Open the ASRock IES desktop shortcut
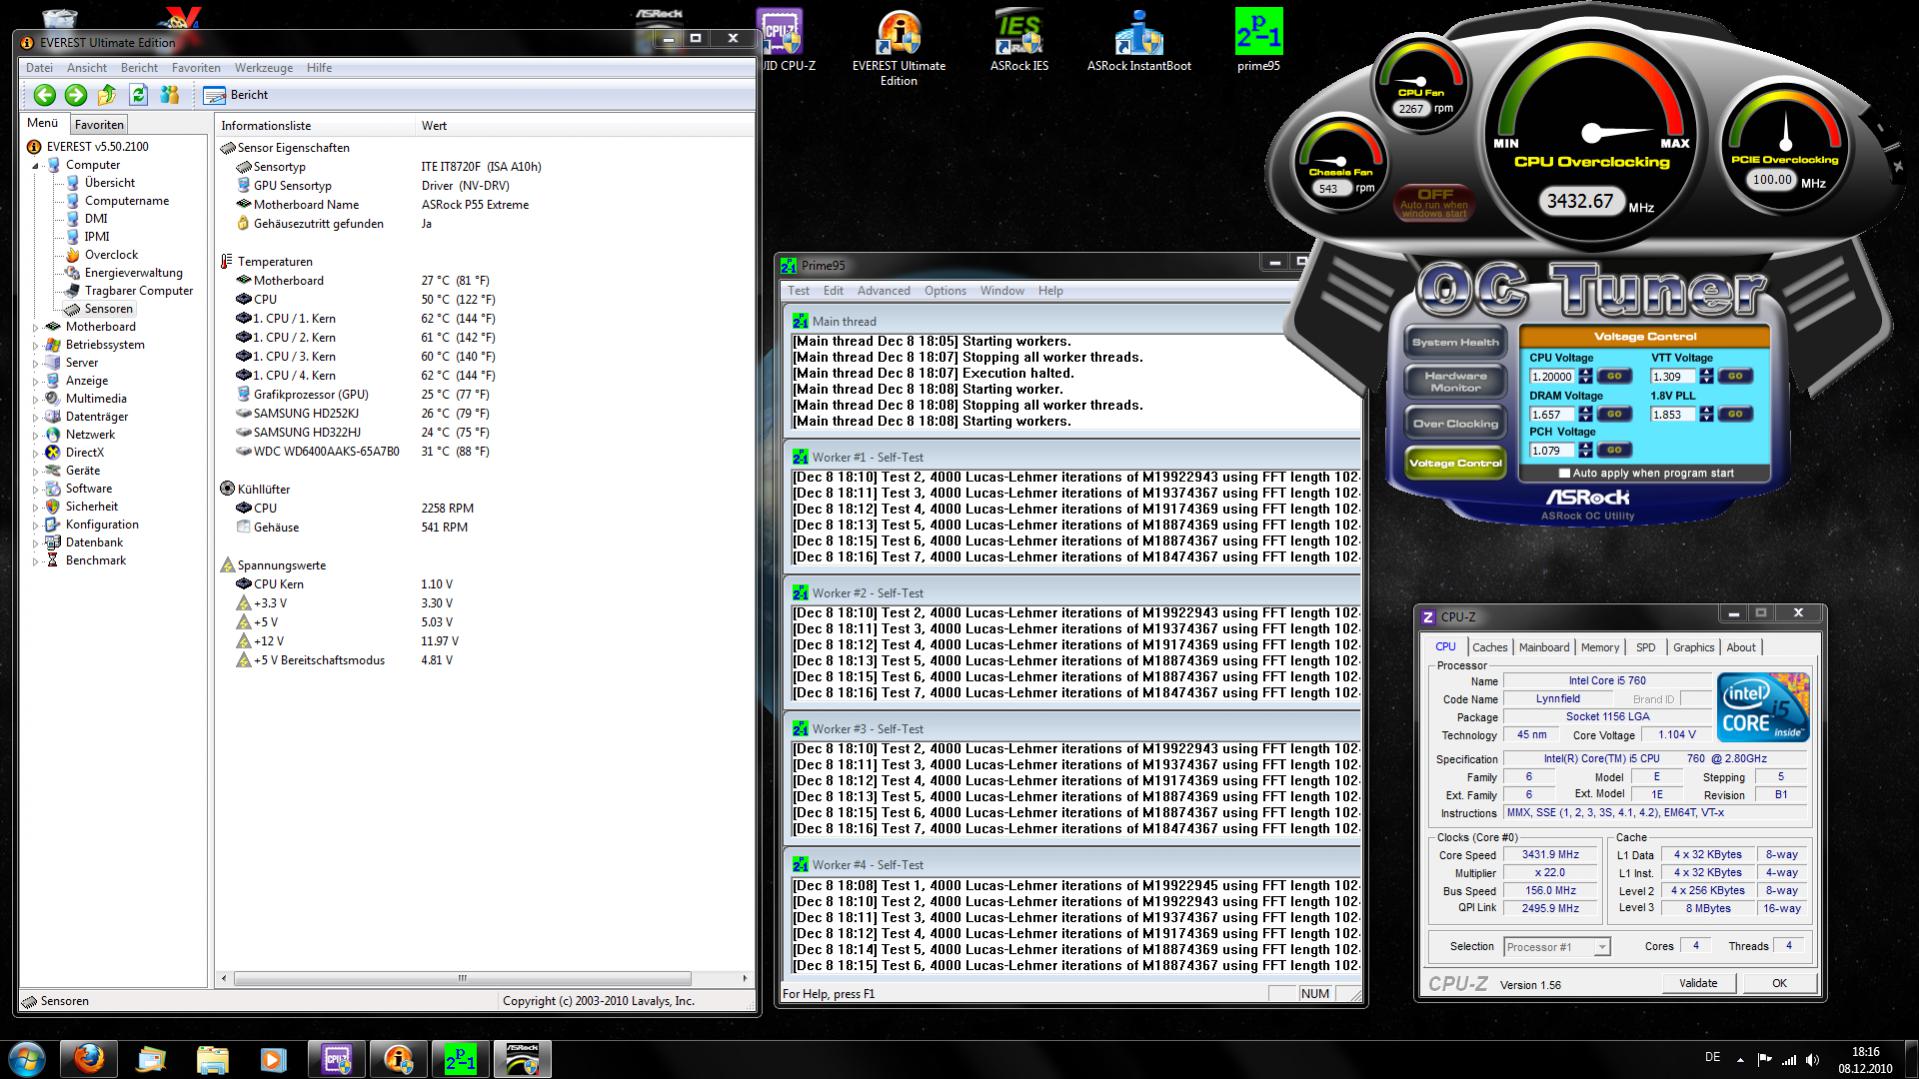 [1019, 42]
